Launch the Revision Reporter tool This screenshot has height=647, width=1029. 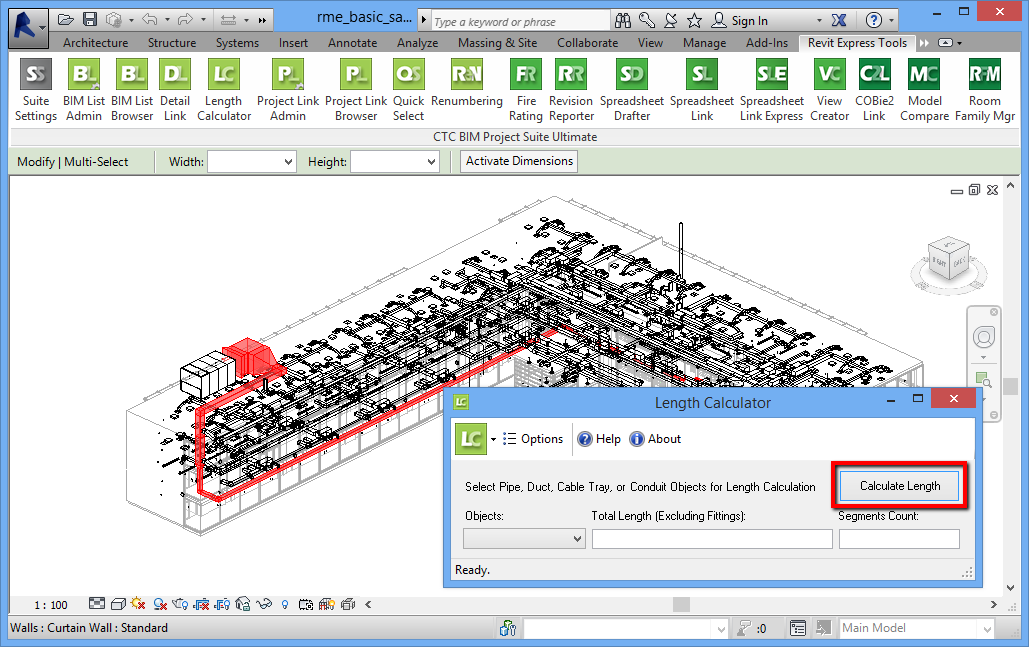pyautogui.click(x=570, y=88)
